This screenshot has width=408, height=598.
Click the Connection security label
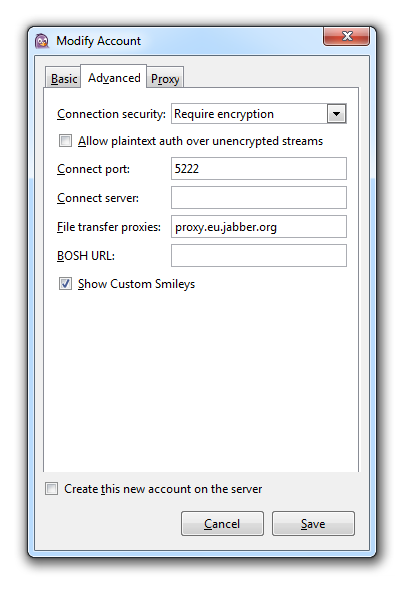point(111,114)
